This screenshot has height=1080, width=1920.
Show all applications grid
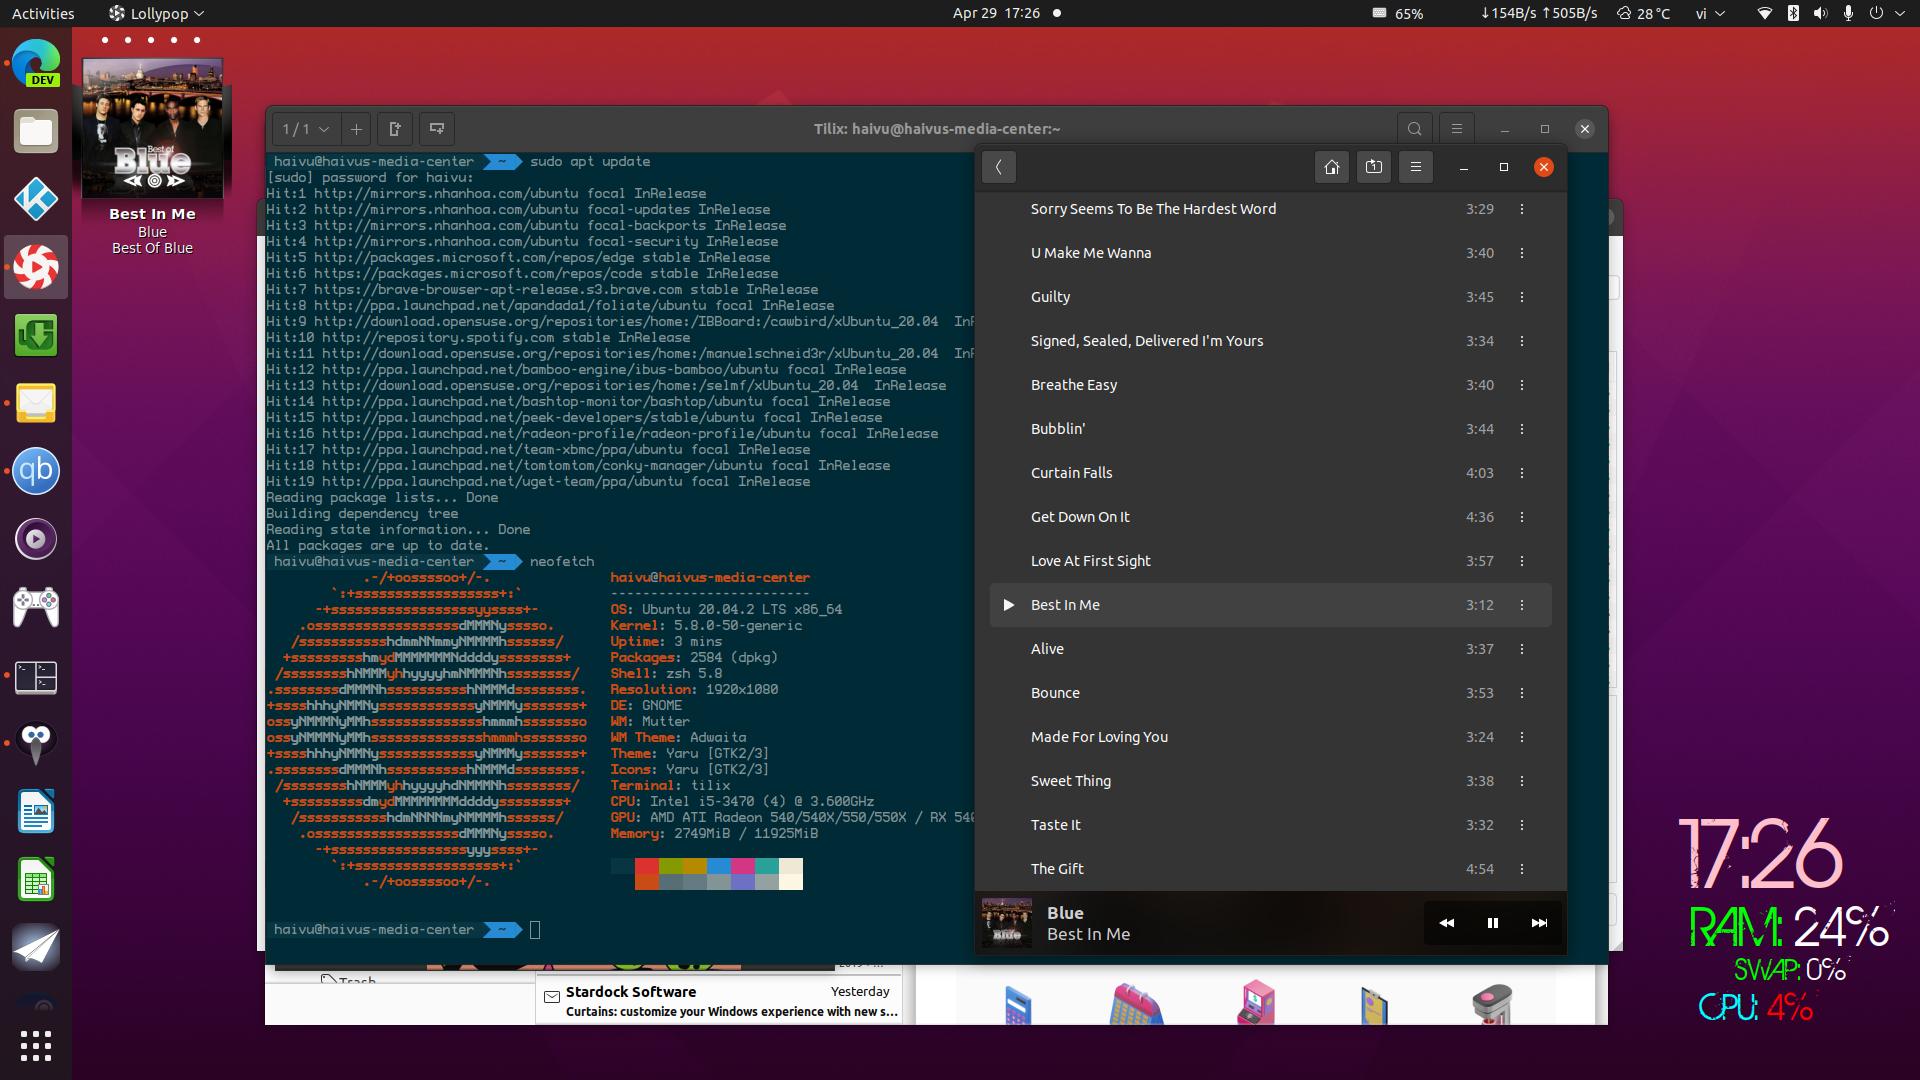click(36, 1046)
